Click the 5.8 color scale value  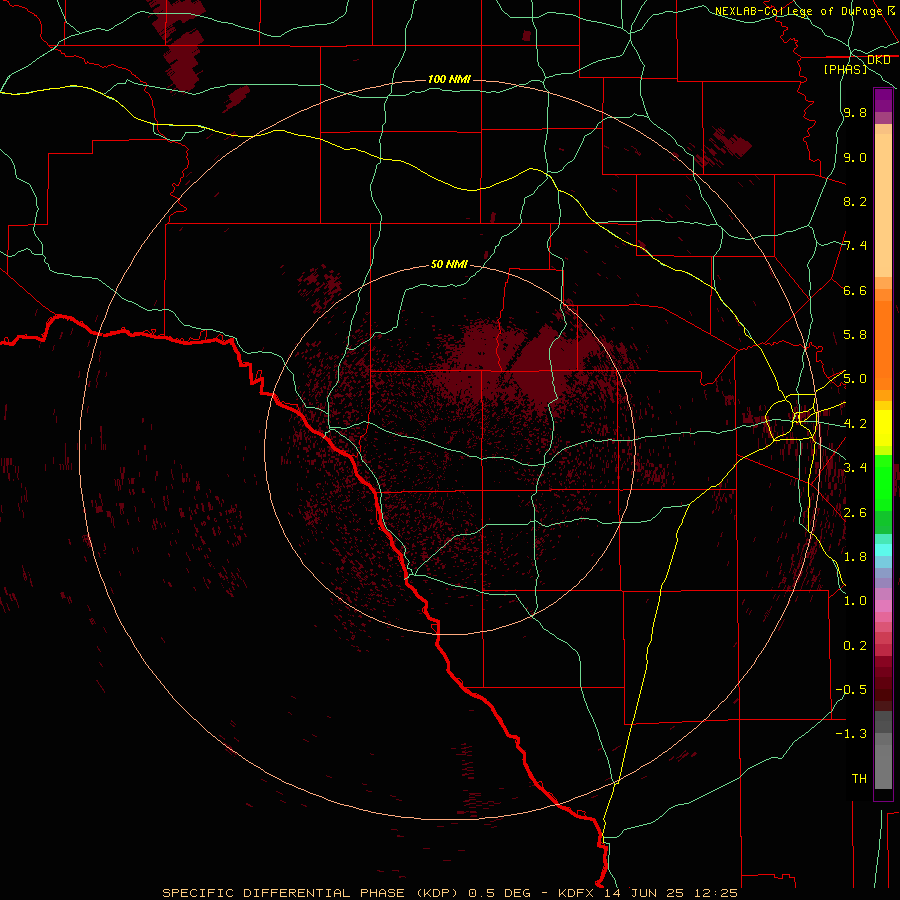pos(855,335)
